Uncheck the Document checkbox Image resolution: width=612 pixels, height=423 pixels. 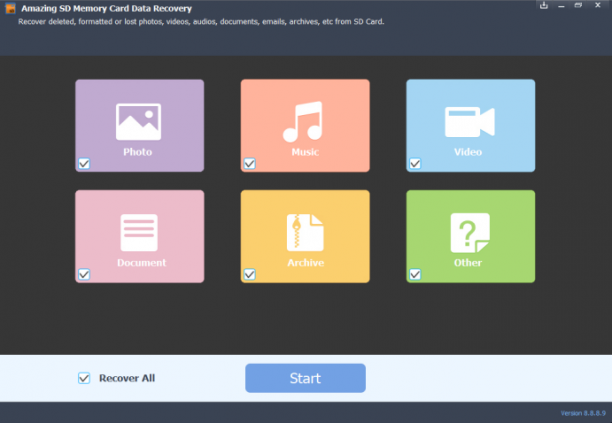click(84, 274)
